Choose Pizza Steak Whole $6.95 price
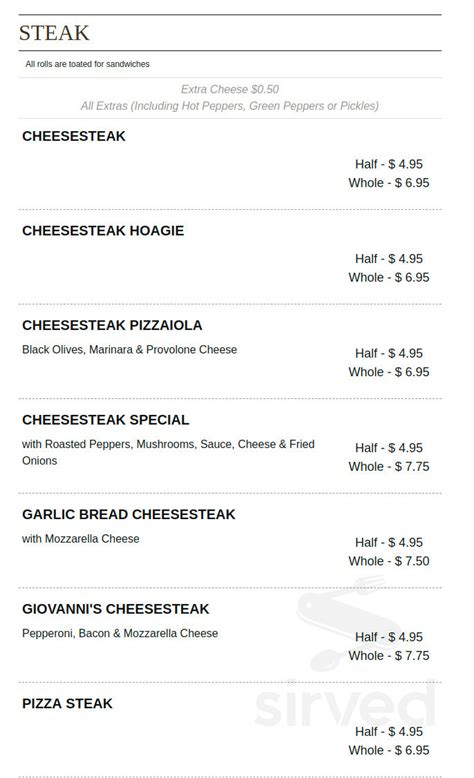The image size is (474, 778). tap(389, 750)
